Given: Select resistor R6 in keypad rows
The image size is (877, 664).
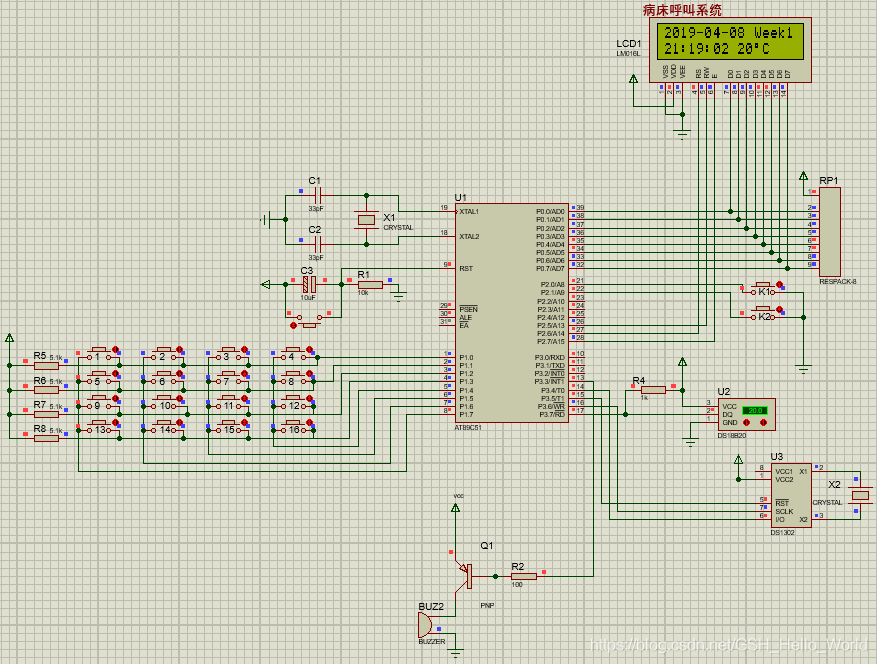Looking at the screenshot, I should [x=46, y=390].
